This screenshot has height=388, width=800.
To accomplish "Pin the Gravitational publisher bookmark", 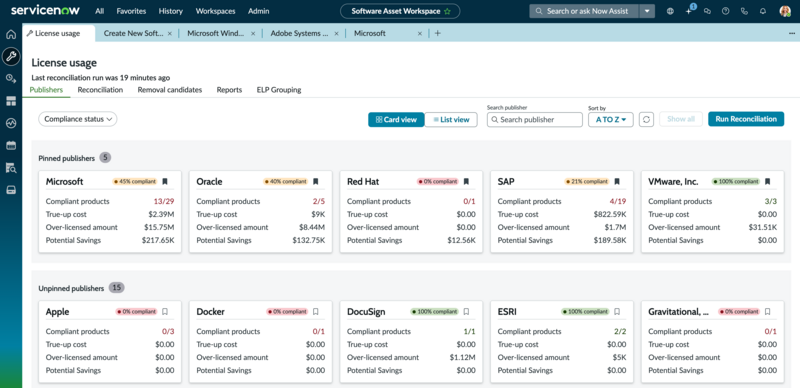I will coord(767,311).
